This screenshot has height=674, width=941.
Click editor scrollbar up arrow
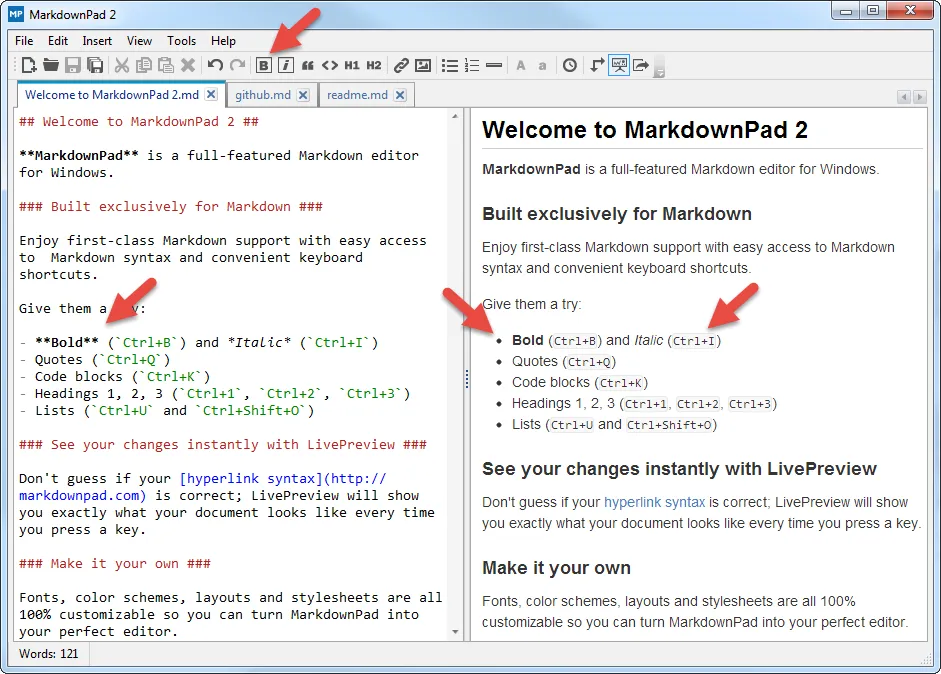click(455, 116)
